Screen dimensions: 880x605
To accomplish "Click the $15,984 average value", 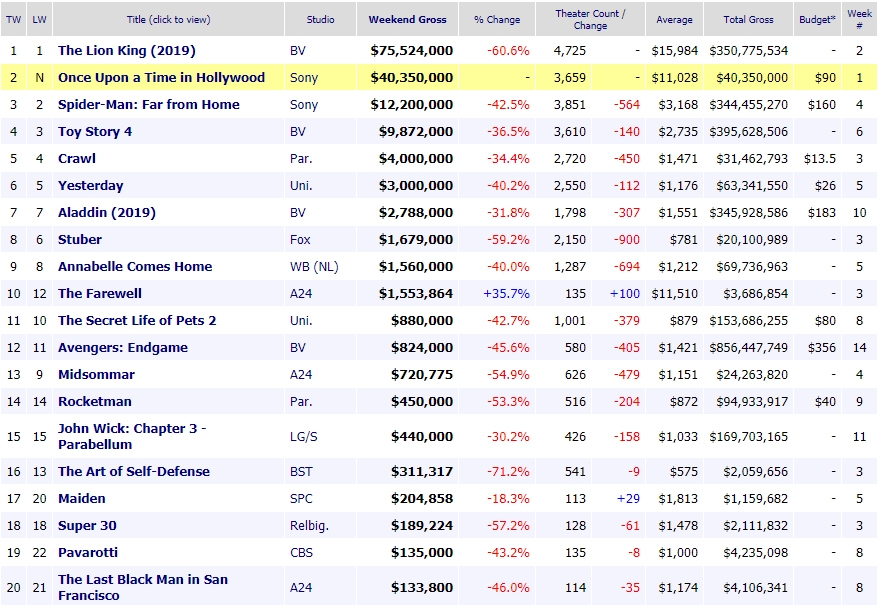I will pos(675,51).
